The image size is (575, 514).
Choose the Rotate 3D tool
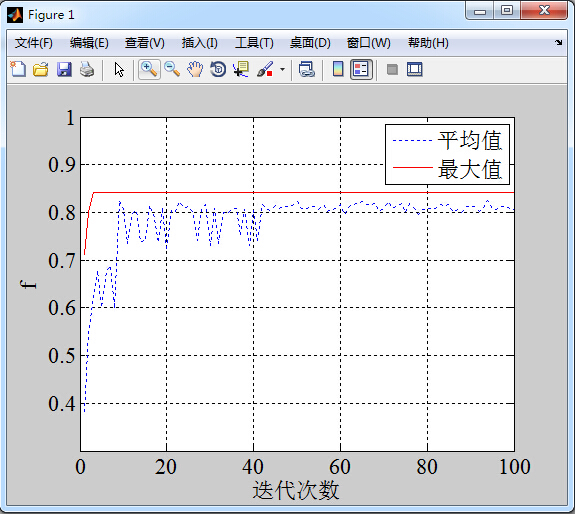click(x=218, y=69)
